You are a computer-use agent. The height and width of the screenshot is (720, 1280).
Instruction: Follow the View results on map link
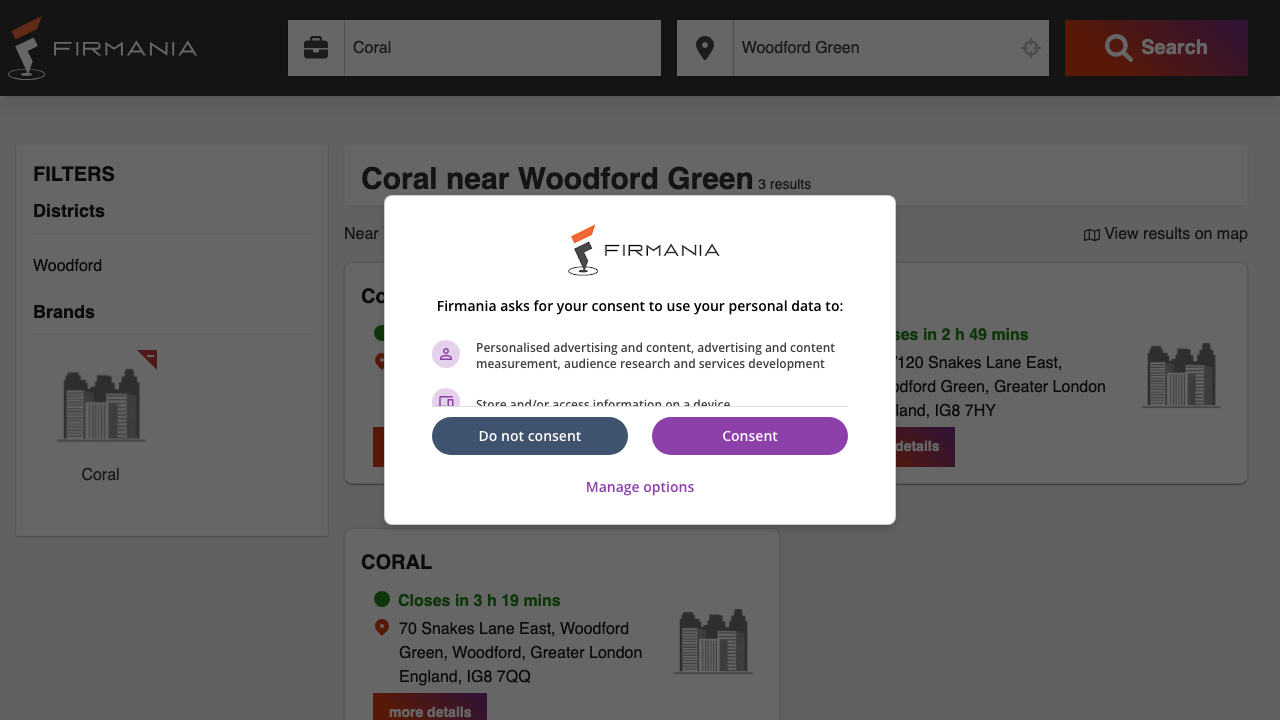tap(1175, 233)
